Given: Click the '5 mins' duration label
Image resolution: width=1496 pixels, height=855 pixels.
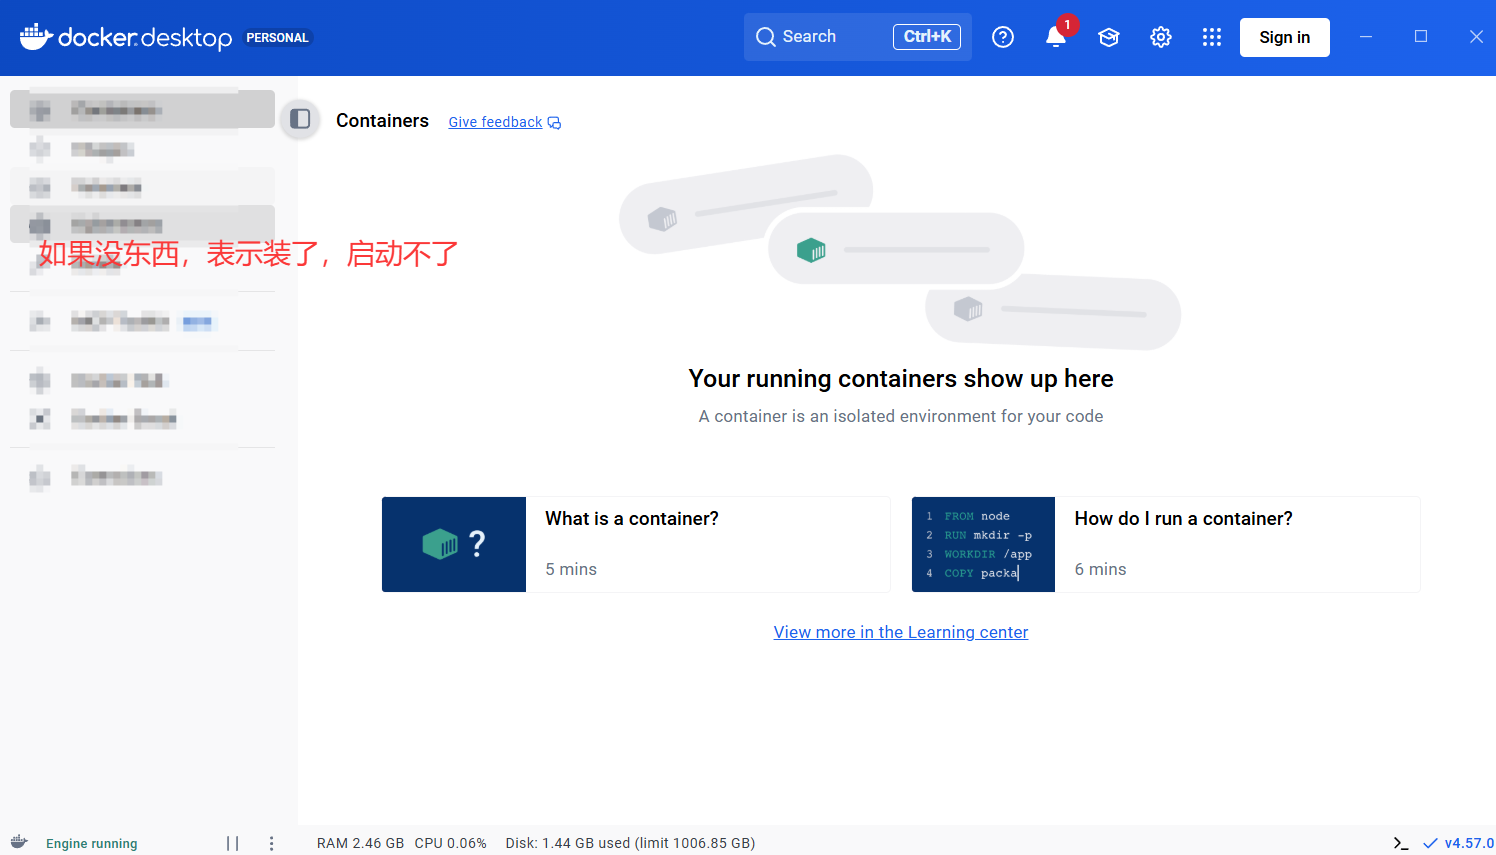Looking at the screenshot, I should (x=571, y=569).
